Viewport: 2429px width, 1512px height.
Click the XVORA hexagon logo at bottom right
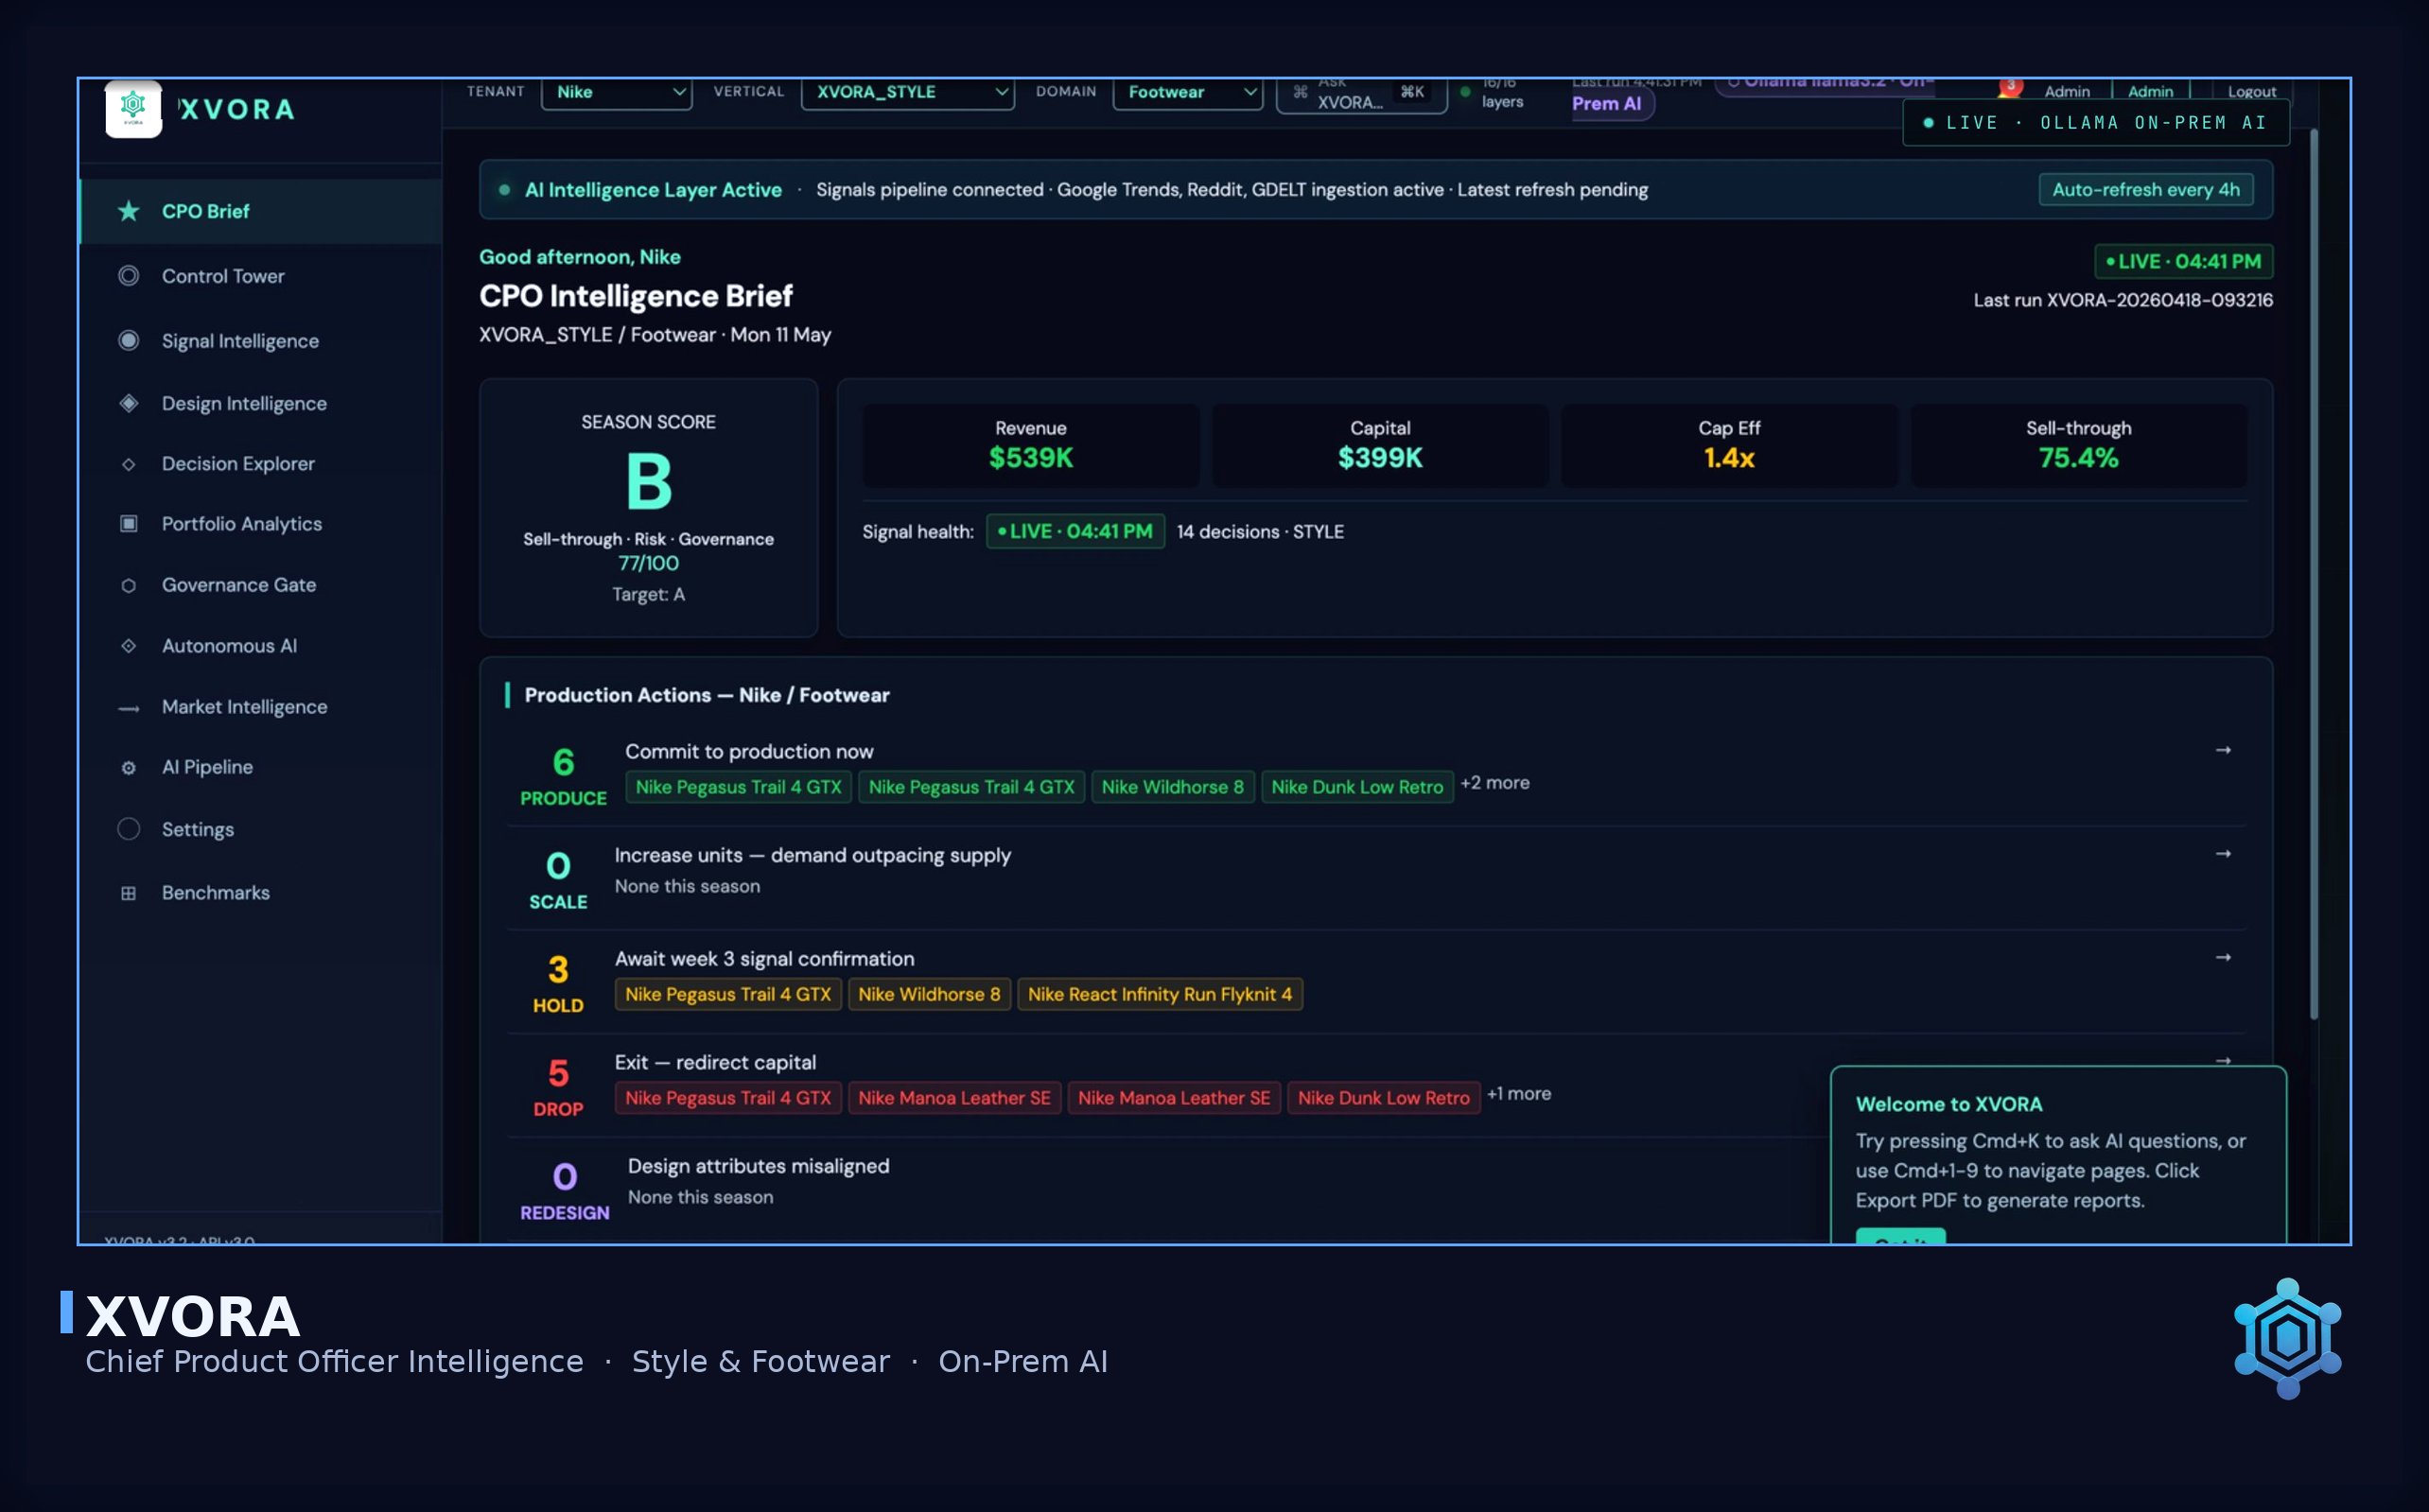pyautogui.click(x=2287, y=1337)
